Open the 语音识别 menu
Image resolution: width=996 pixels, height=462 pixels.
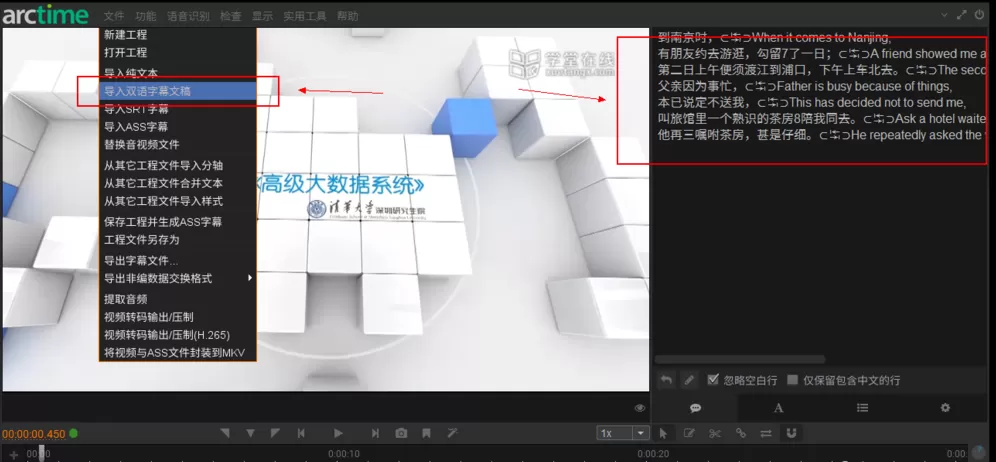coord(188,16)
